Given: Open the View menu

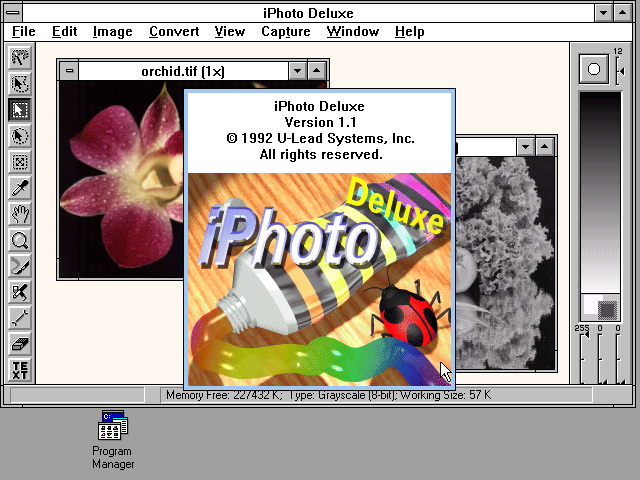Looking at the screenshot, I should [x=230, y=31].
